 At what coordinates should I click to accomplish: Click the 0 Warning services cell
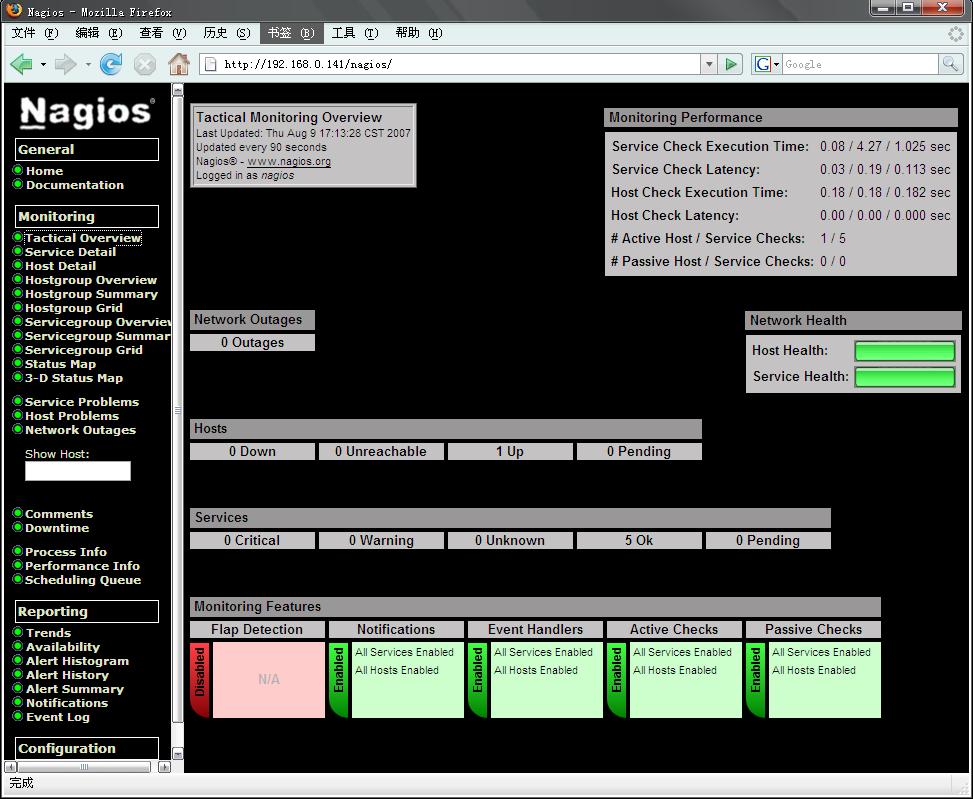click(x=382, y=540)
